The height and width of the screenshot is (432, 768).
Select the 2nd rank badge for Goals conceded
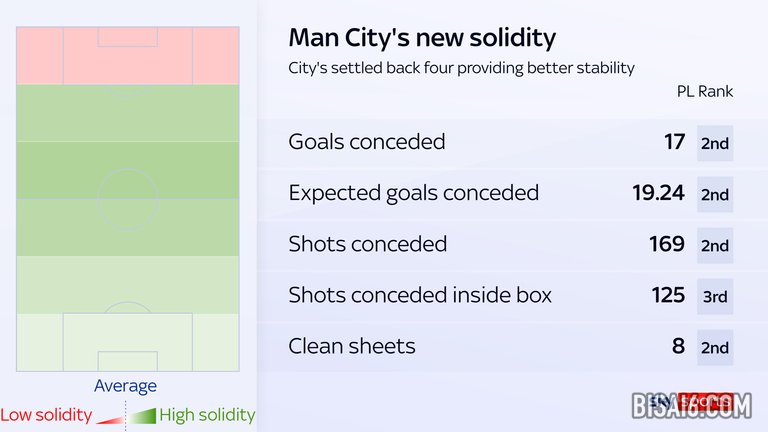(x=715, y=143)
